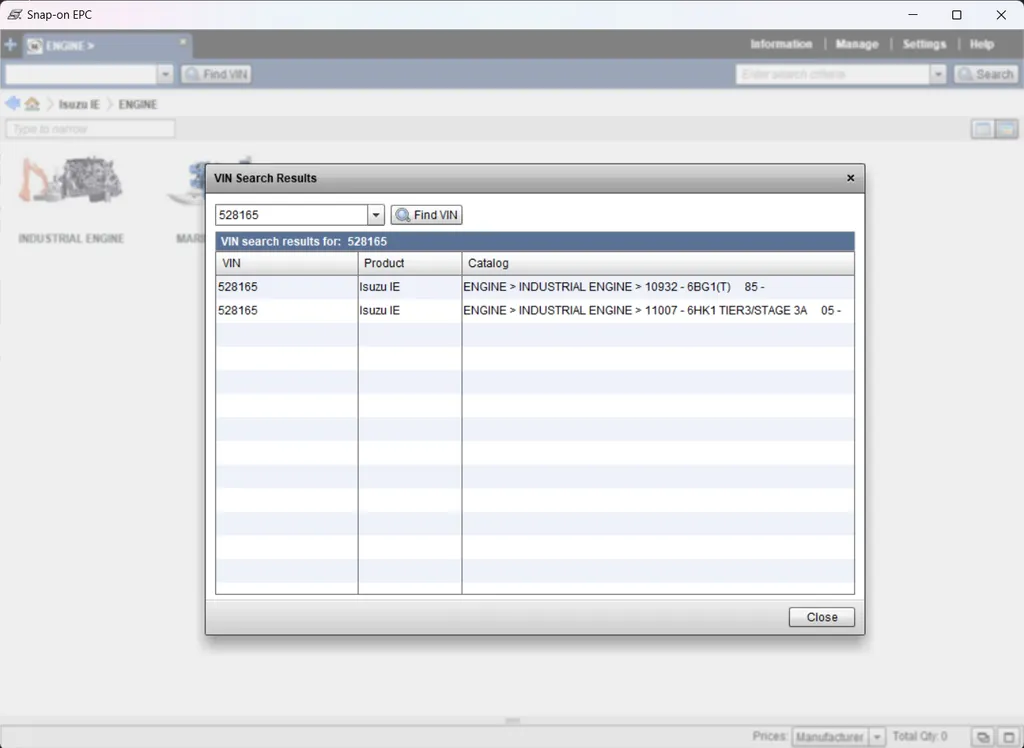This screenshot has width=1024, height=748.
Task: Select the 10932 - 6BG1(T) catalog result
Action: 658,287
